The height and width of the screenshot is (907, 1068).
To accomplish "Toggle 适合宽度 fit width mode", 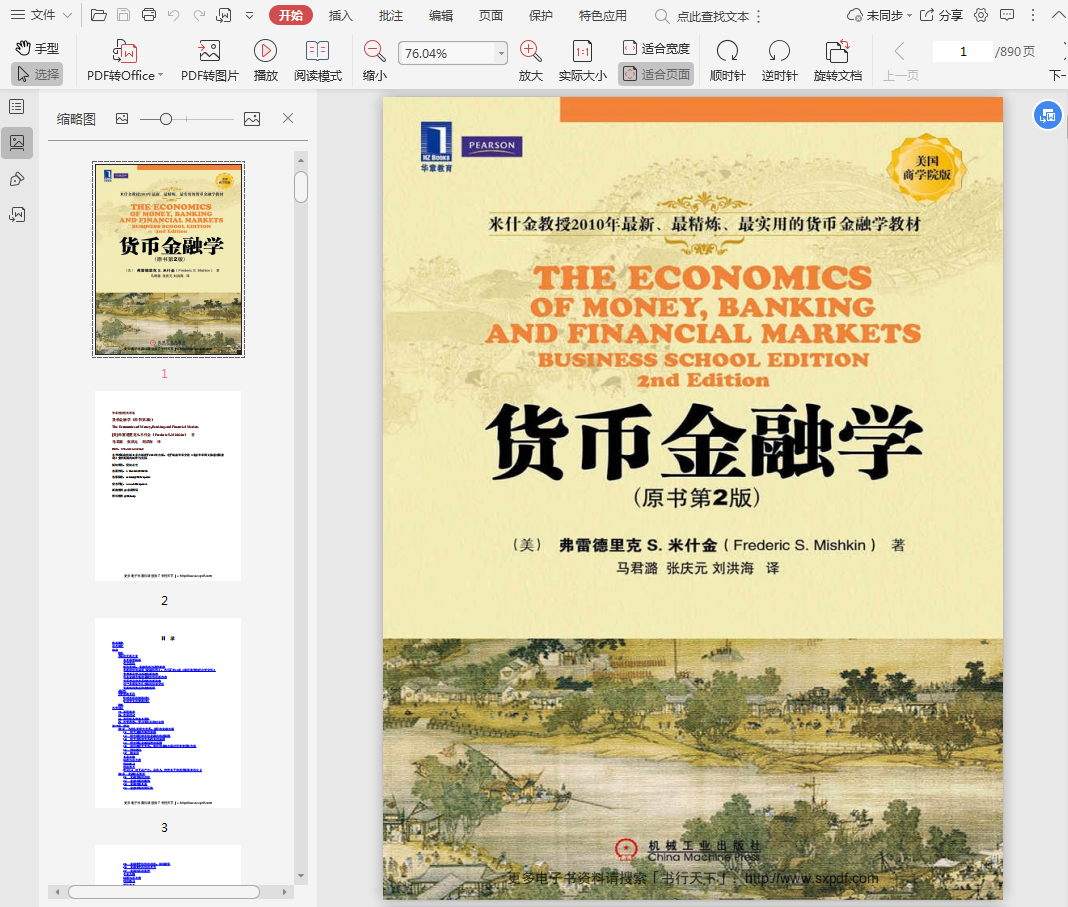I will click(656, 48).
